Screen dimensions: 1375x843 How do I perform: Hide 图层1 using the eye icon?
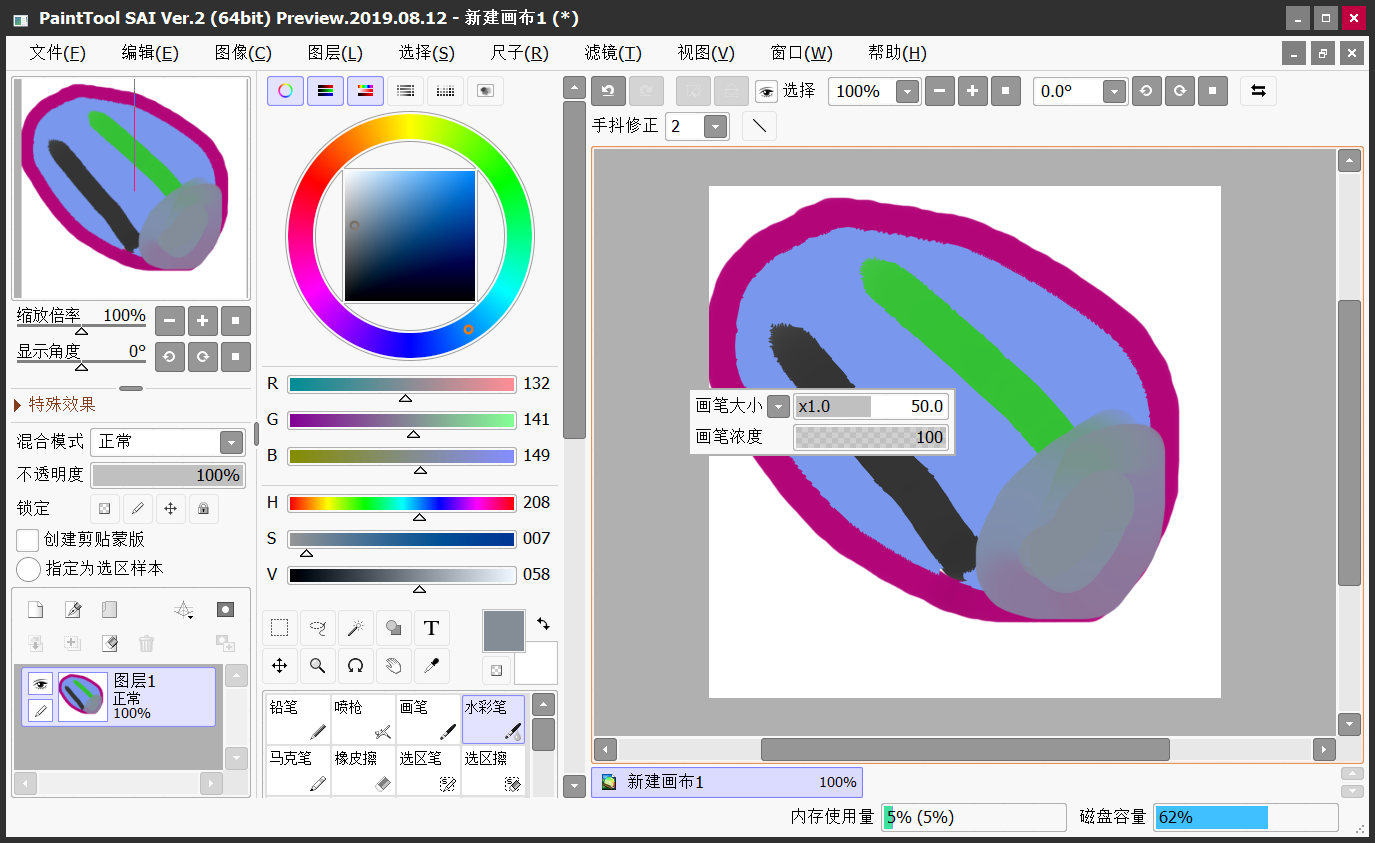pos(40,684)
